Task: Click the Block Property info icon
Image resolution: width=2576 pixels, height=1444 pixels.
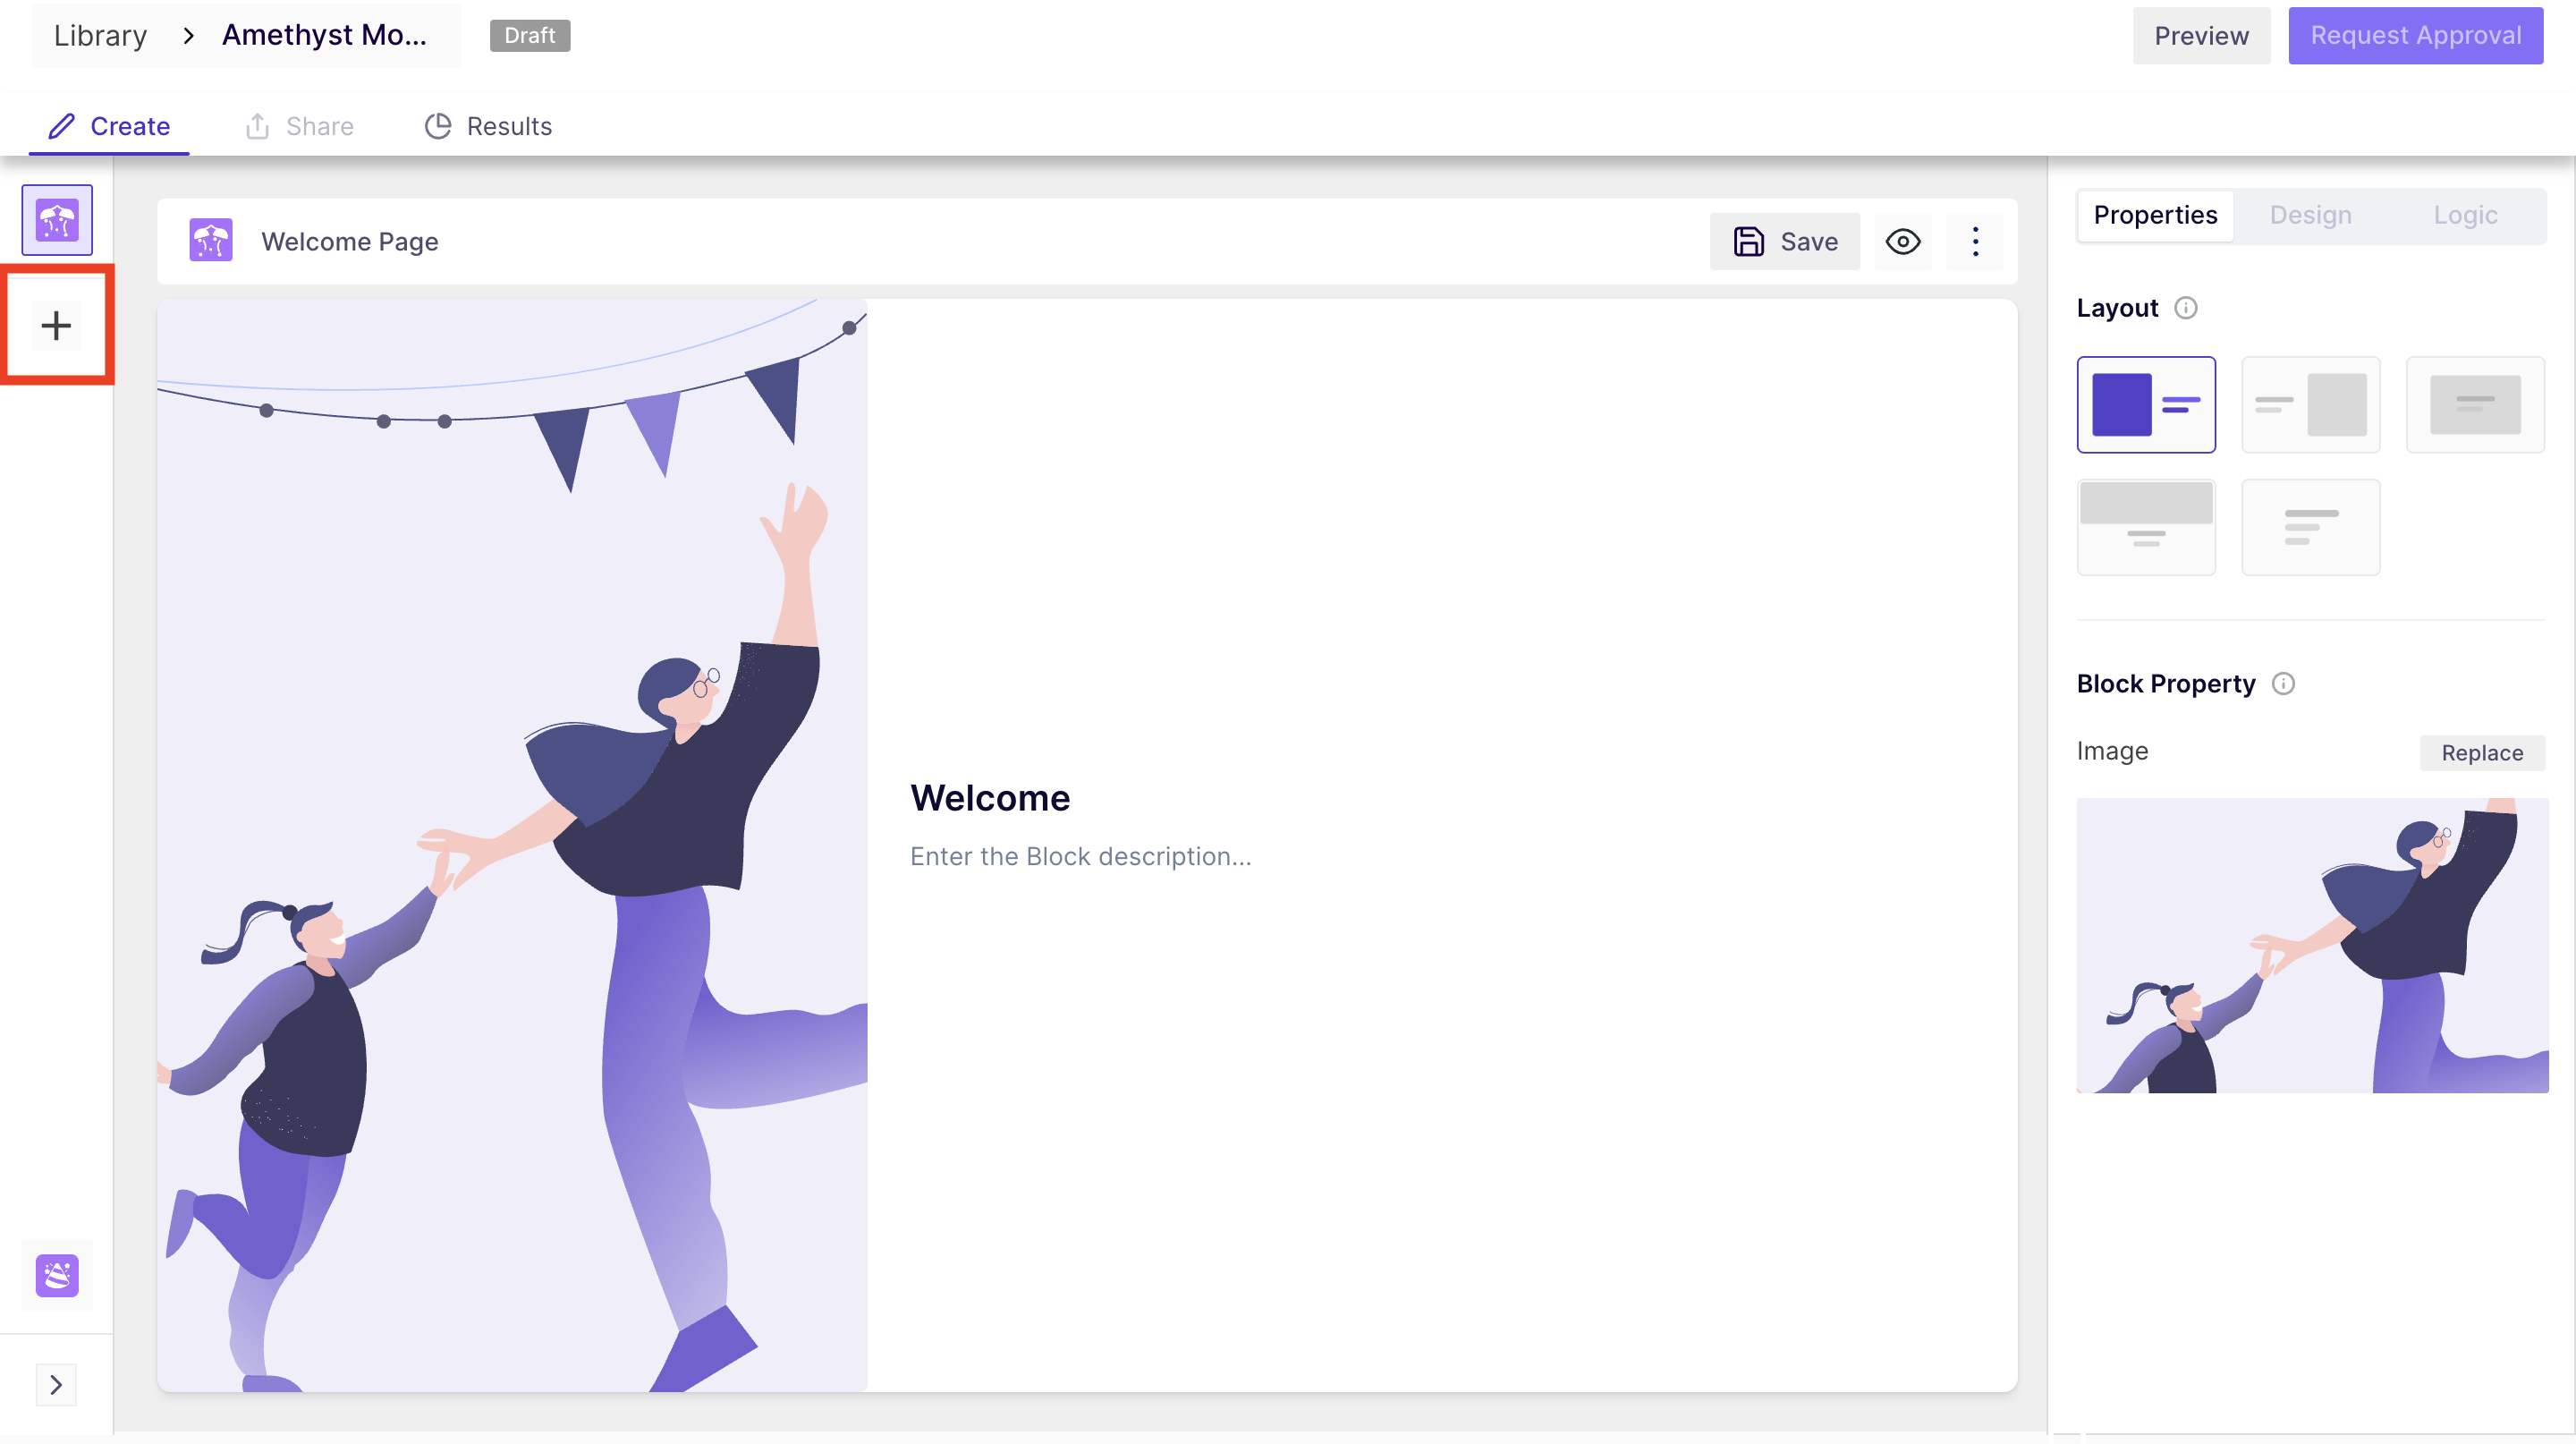Action: 2283,684
